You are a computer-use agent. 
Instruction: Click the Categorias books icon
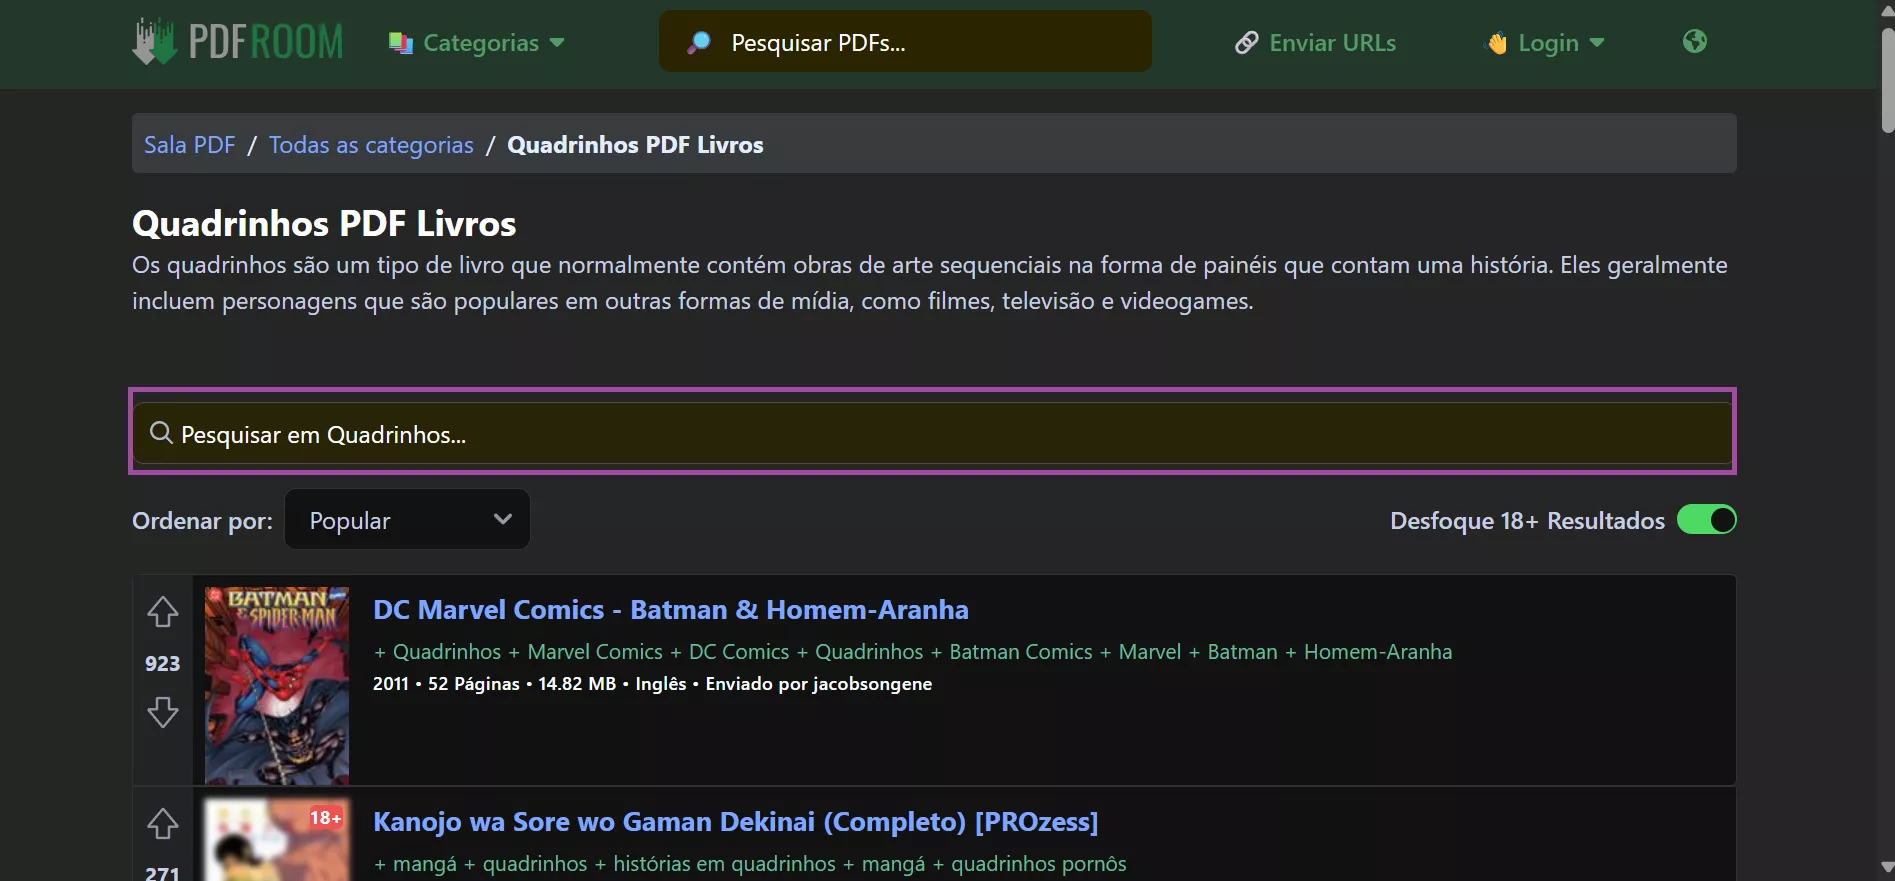coord(401,43)
